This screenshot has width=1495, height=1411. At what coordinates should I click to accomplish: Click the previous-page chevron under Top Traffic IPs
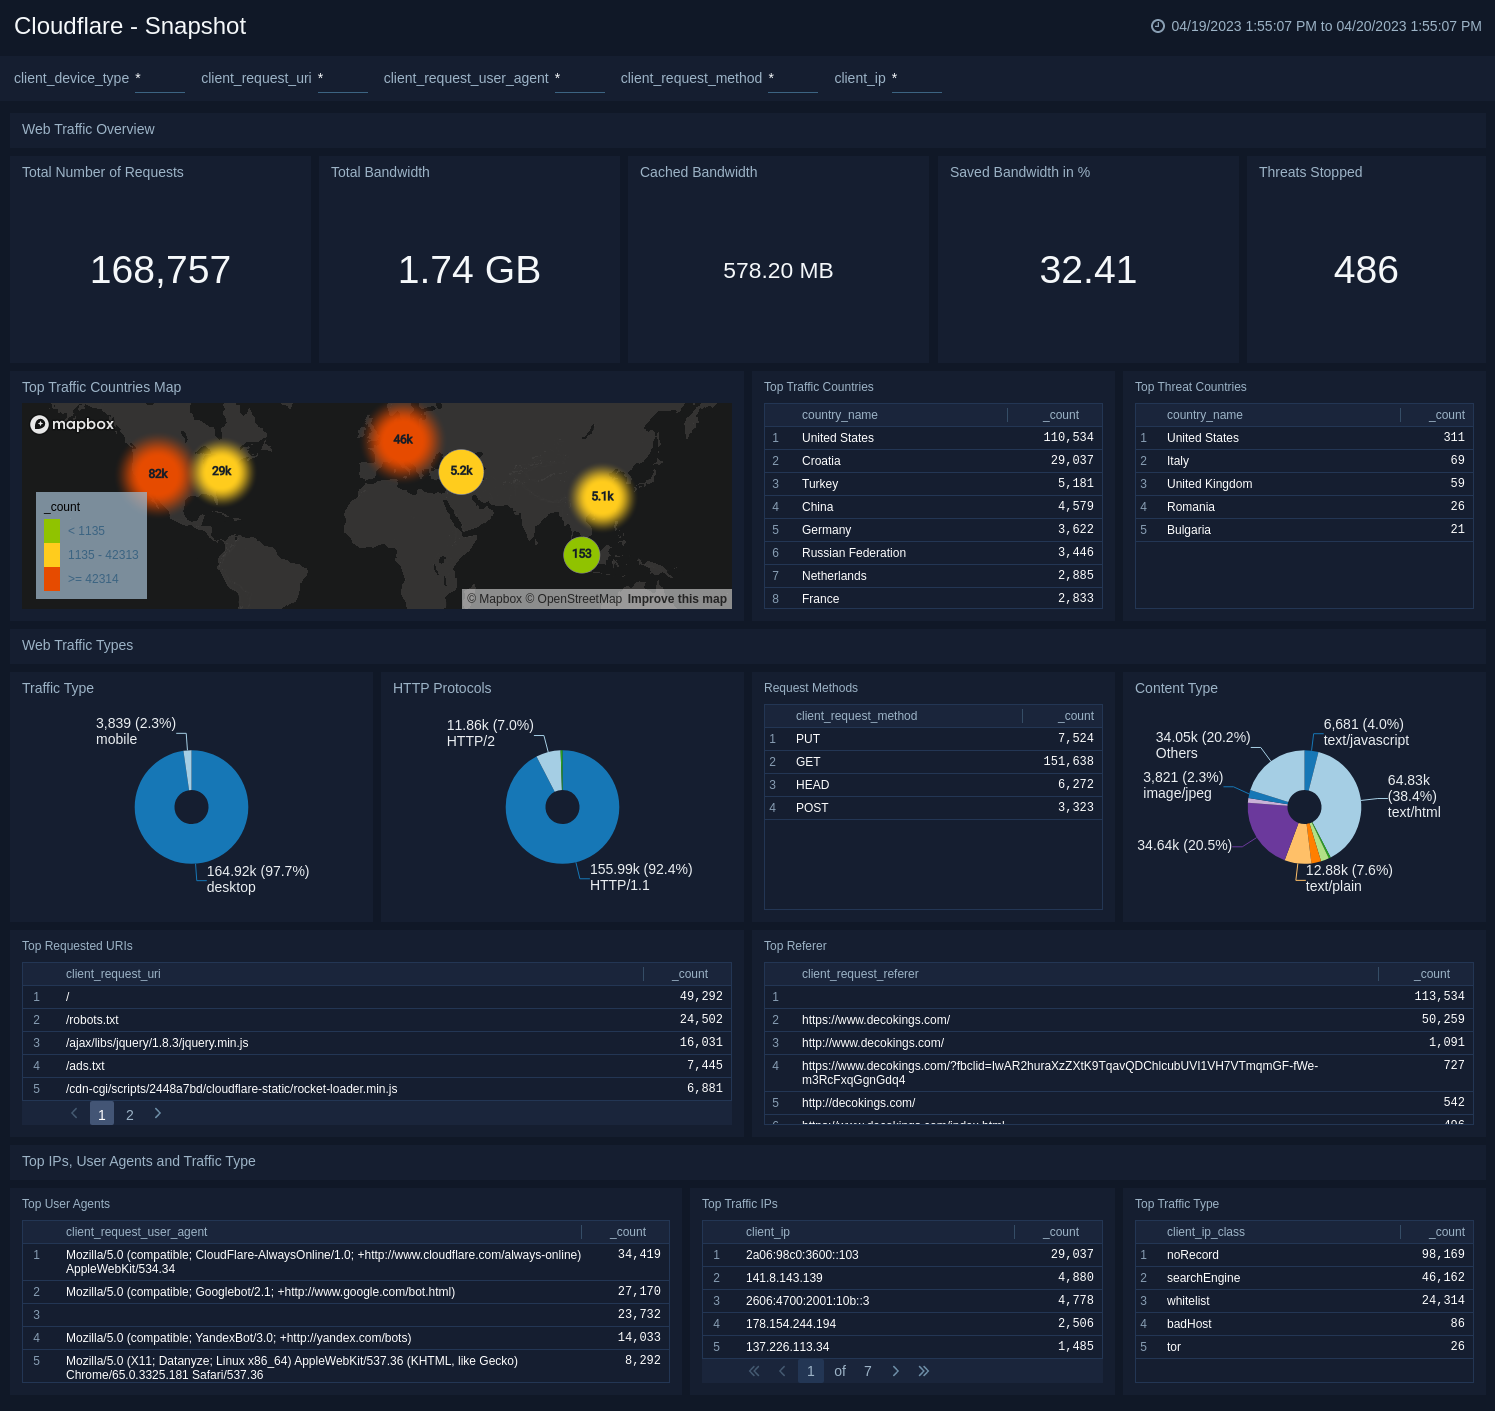782,1371
